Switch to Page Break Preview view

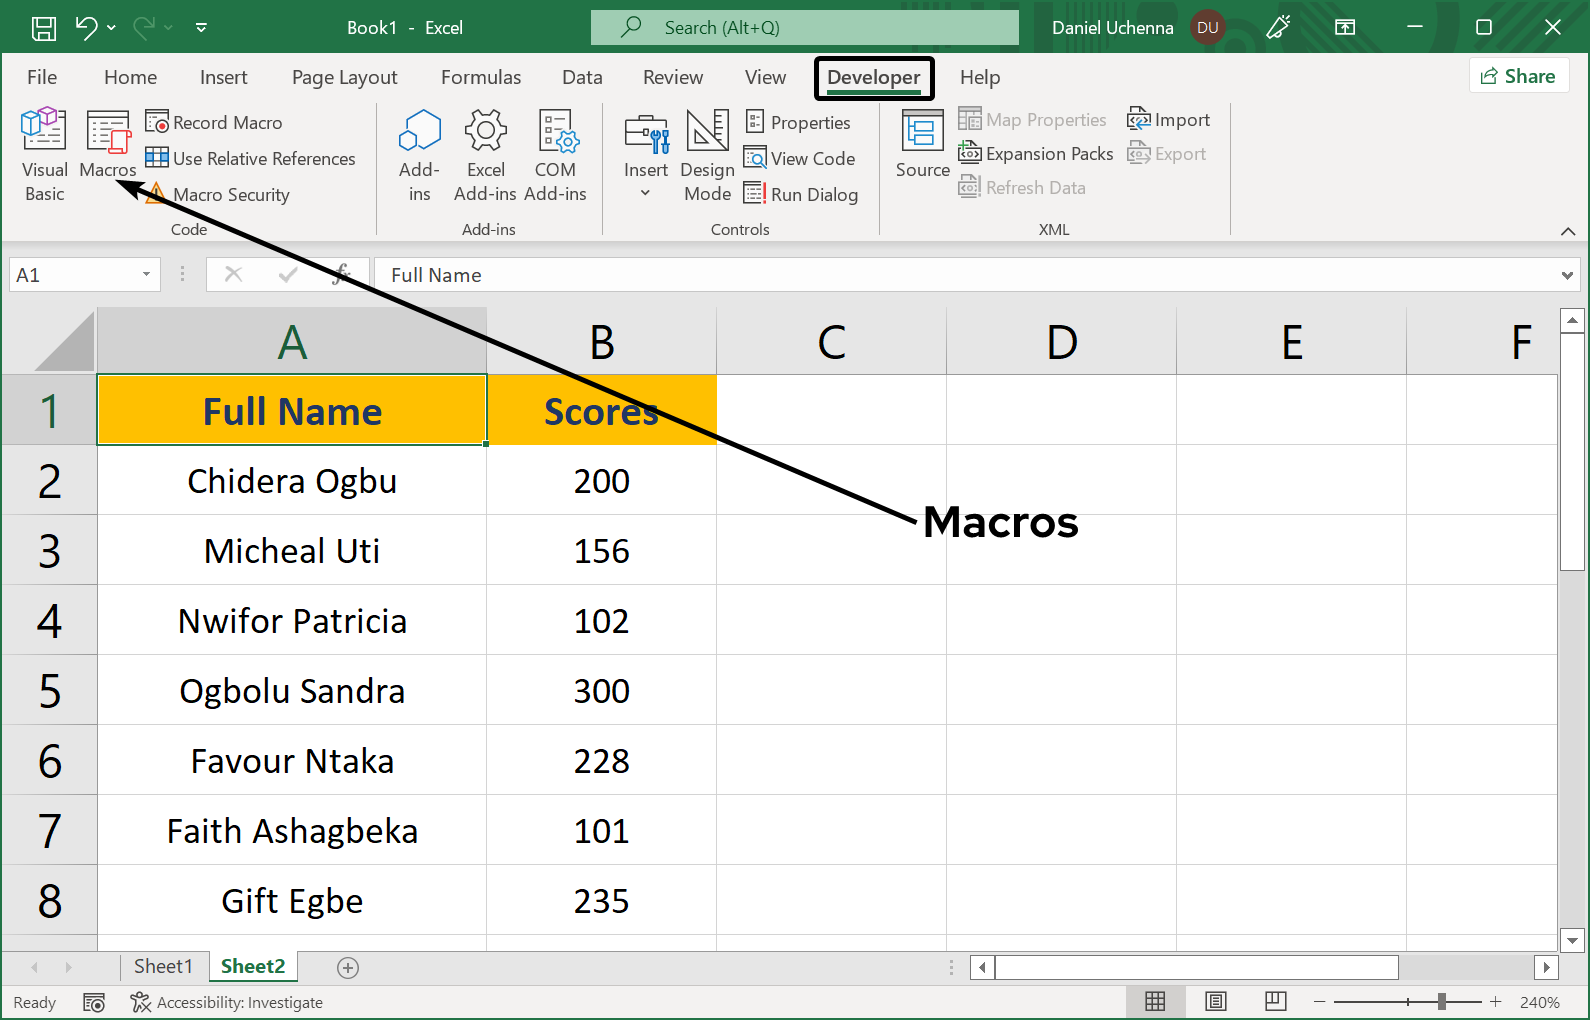[1275, 1002]
